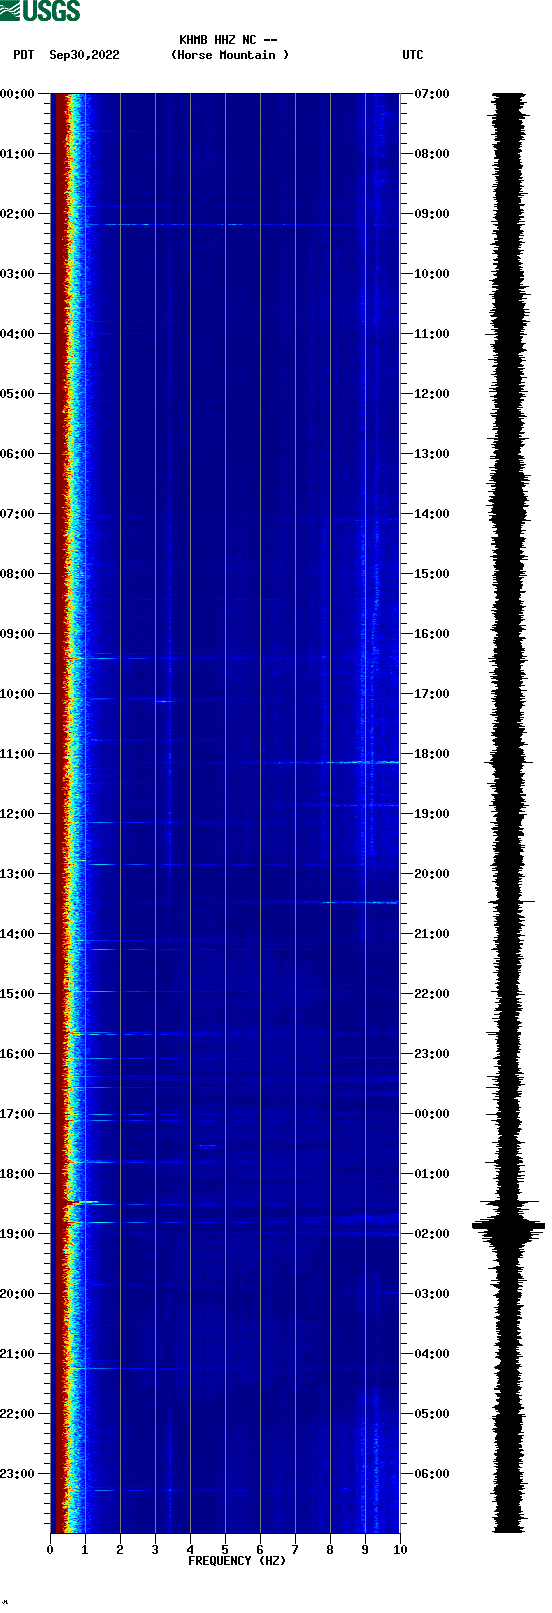Click the 22:00 UTC time label

pyautogui.click(x=432, y=994)
